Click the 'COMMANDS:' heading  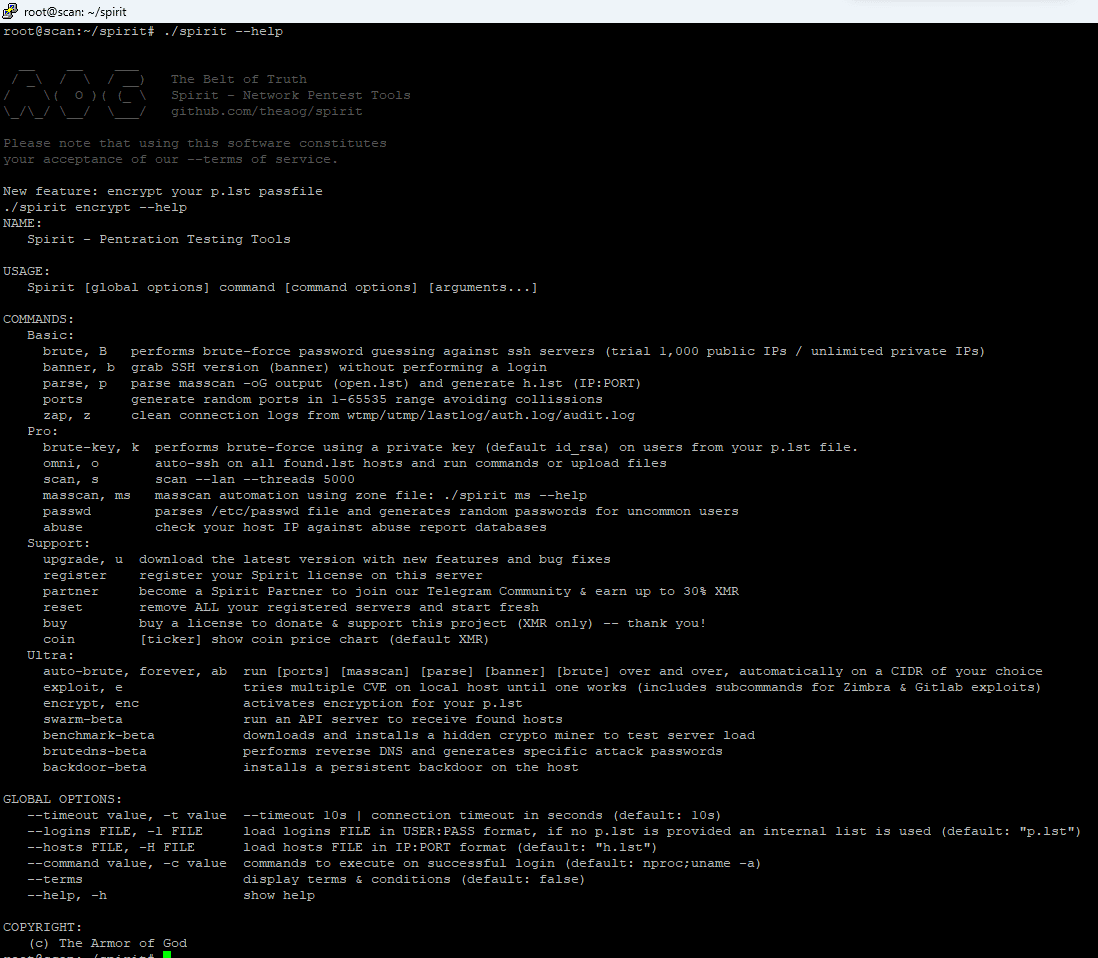(x=39, y=319)
